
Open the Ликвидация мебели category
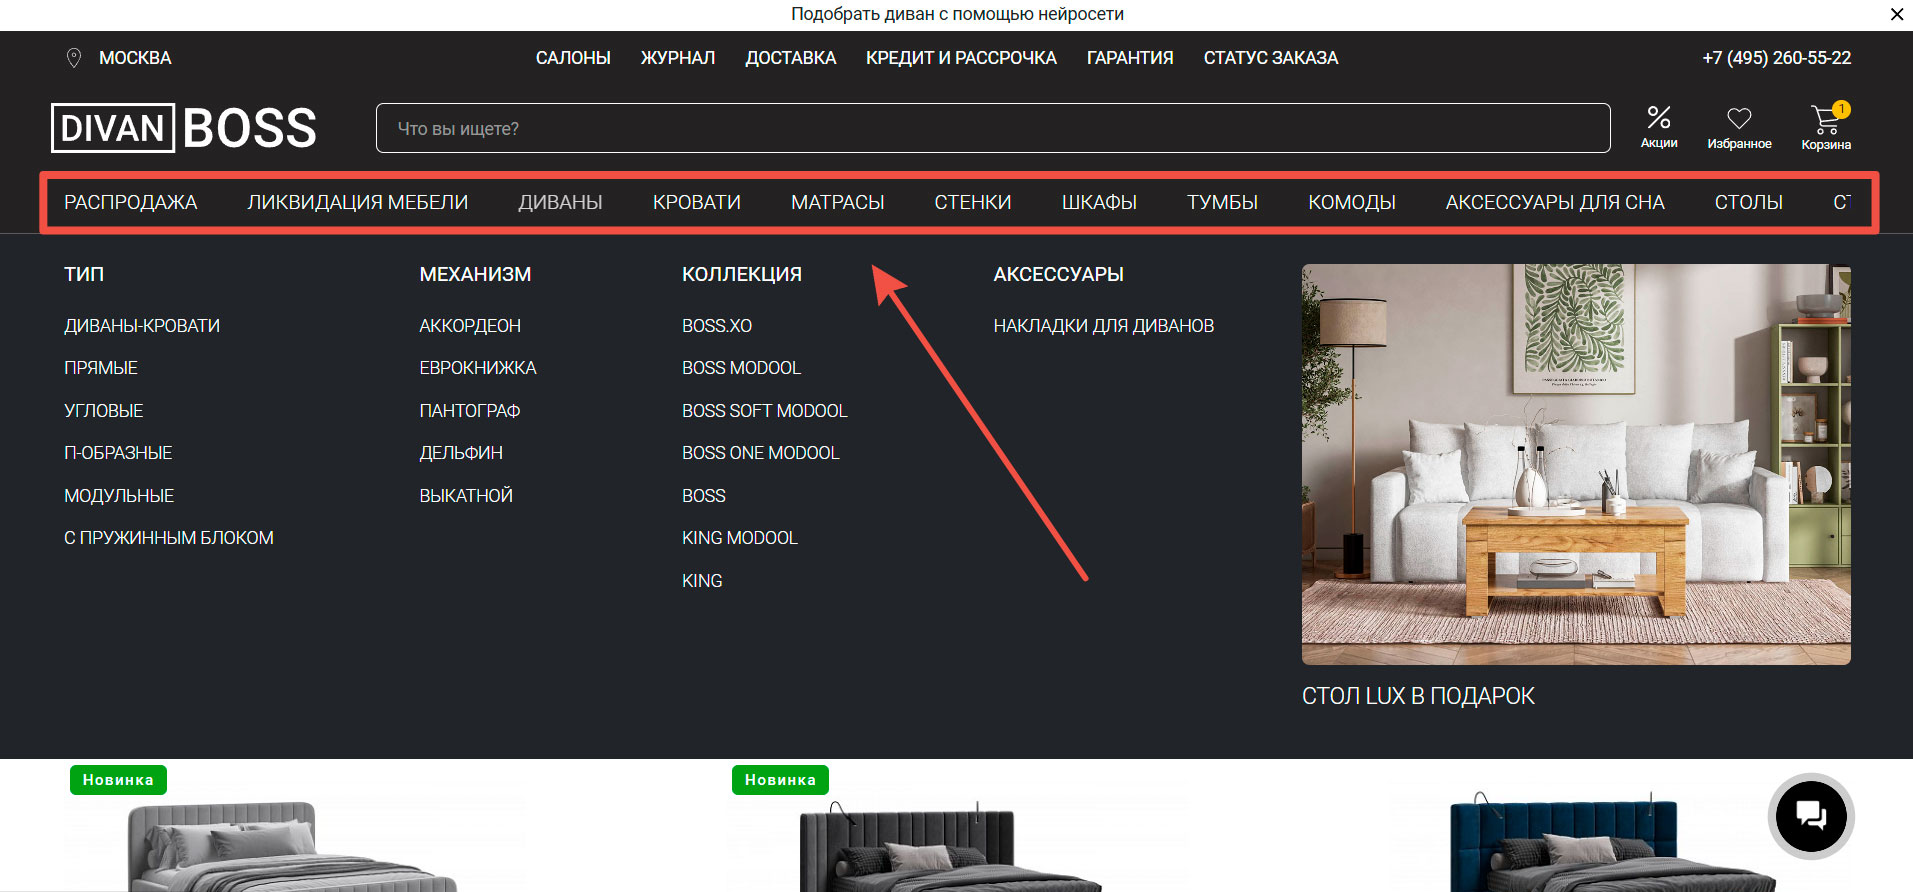click(x=358, y=202)
